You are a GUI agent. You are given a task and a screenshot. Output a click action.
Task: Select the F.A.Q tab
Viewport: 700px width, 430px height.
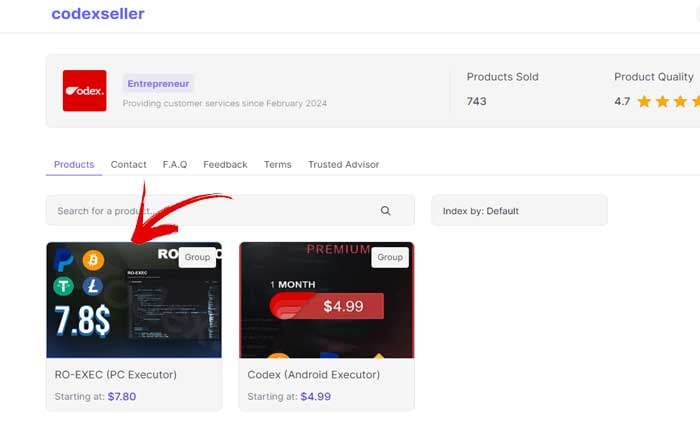pyautogui.click(x=175, y=164)
